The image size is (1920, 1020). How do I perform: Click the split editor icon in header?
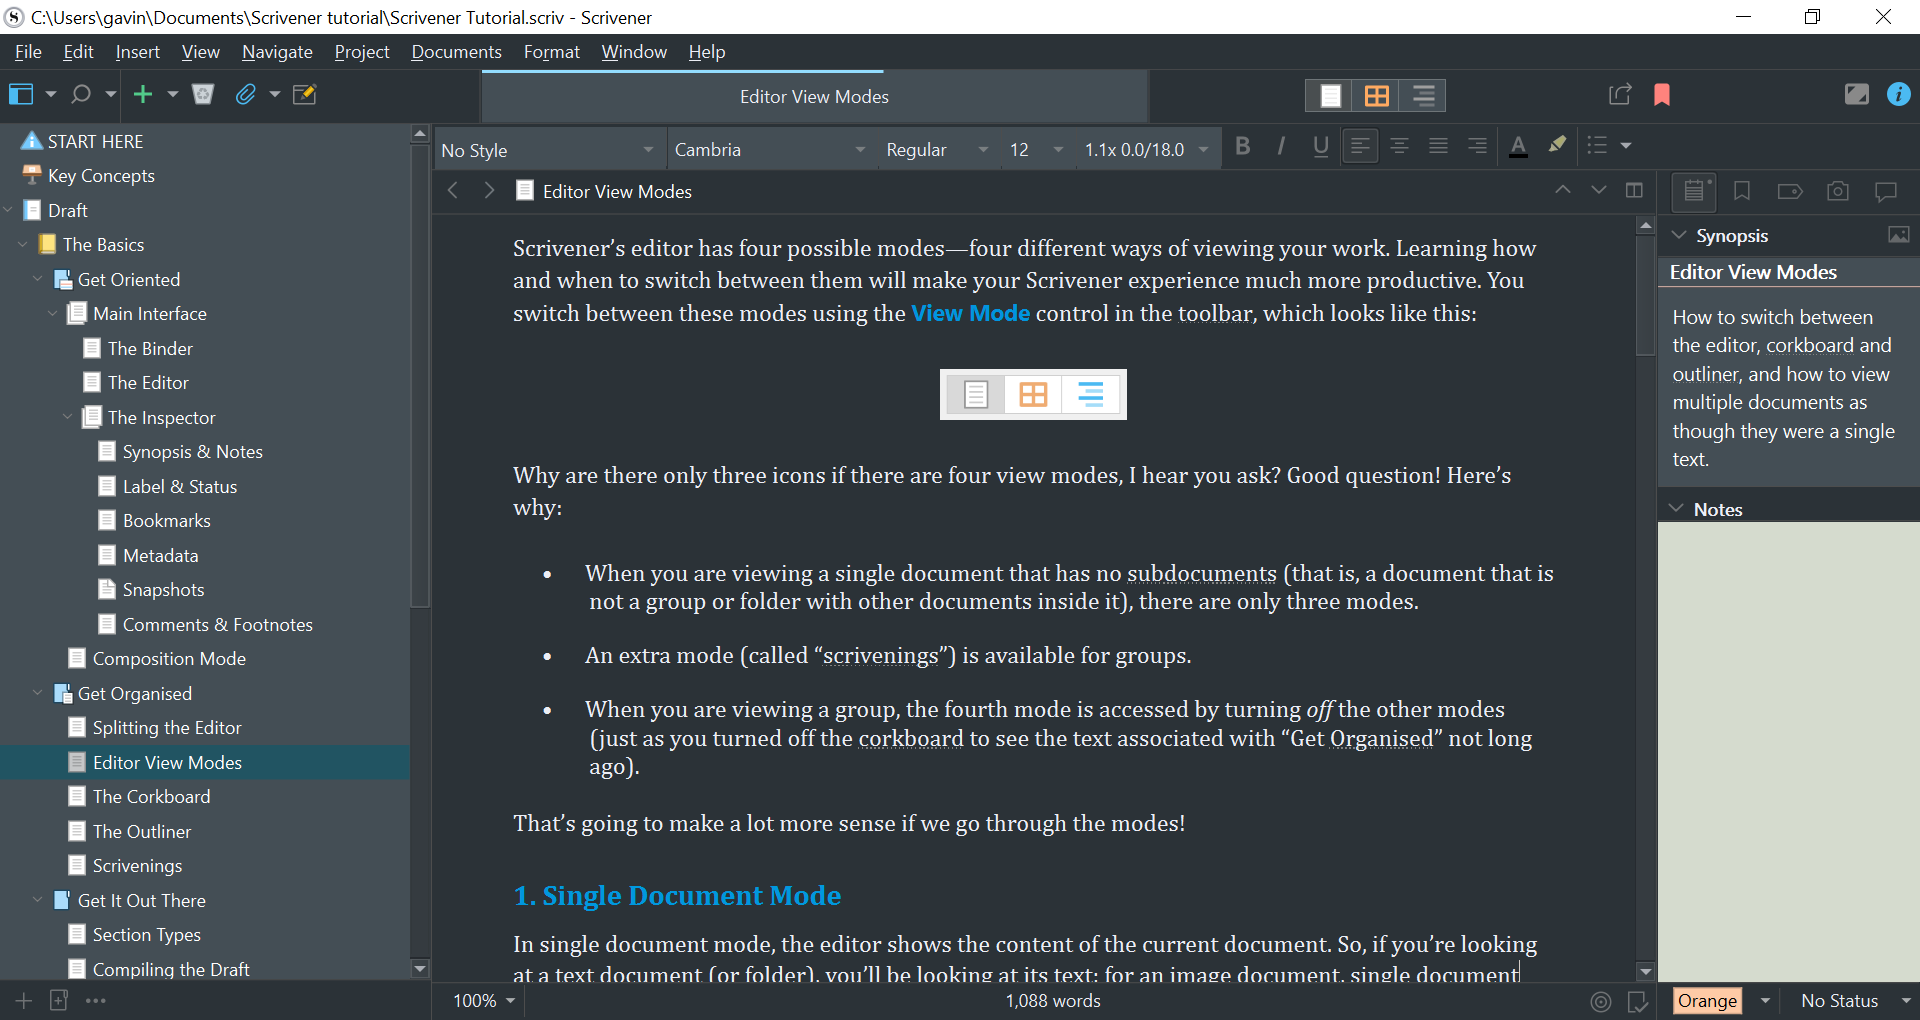(1634, 190)
